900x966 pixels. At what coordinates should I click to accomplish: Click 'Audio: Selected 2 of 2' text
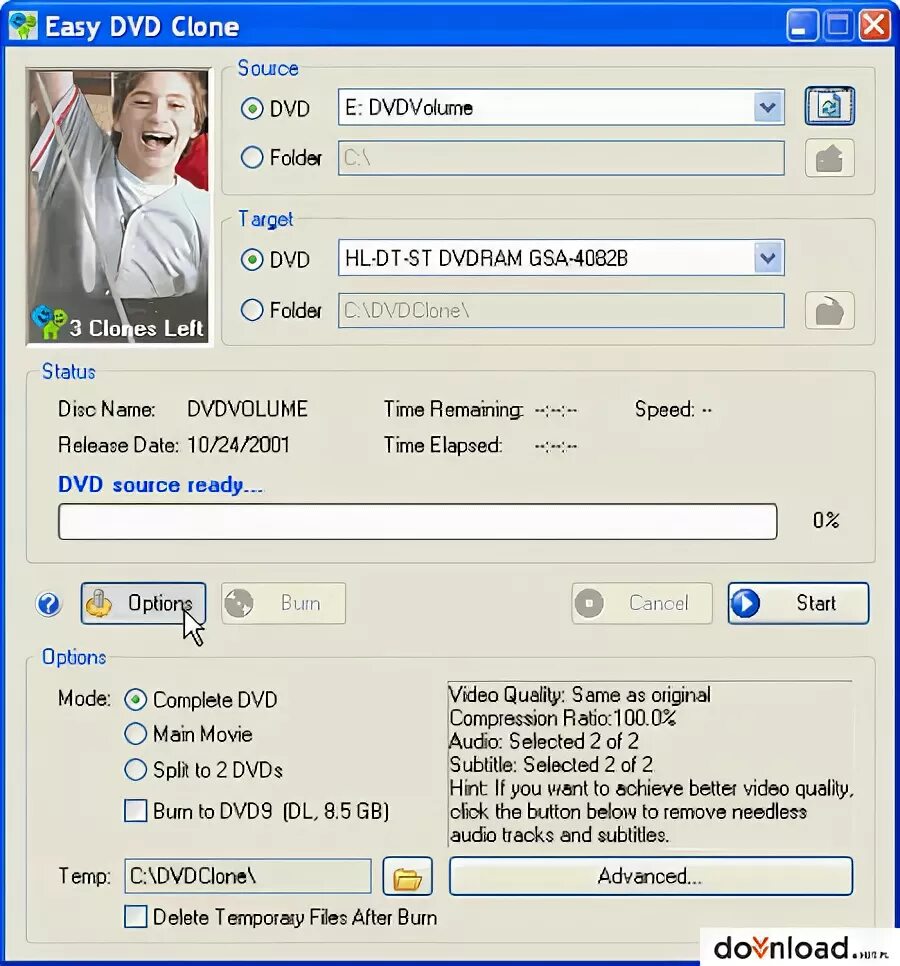click(544, 741)
